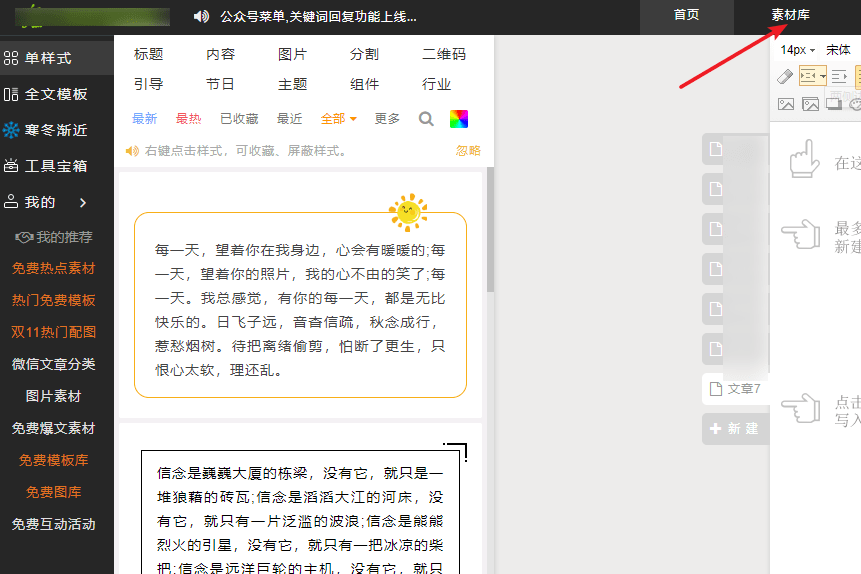Click the indent-right paragraph icon

pyautogui.click(x=839, y=76)
